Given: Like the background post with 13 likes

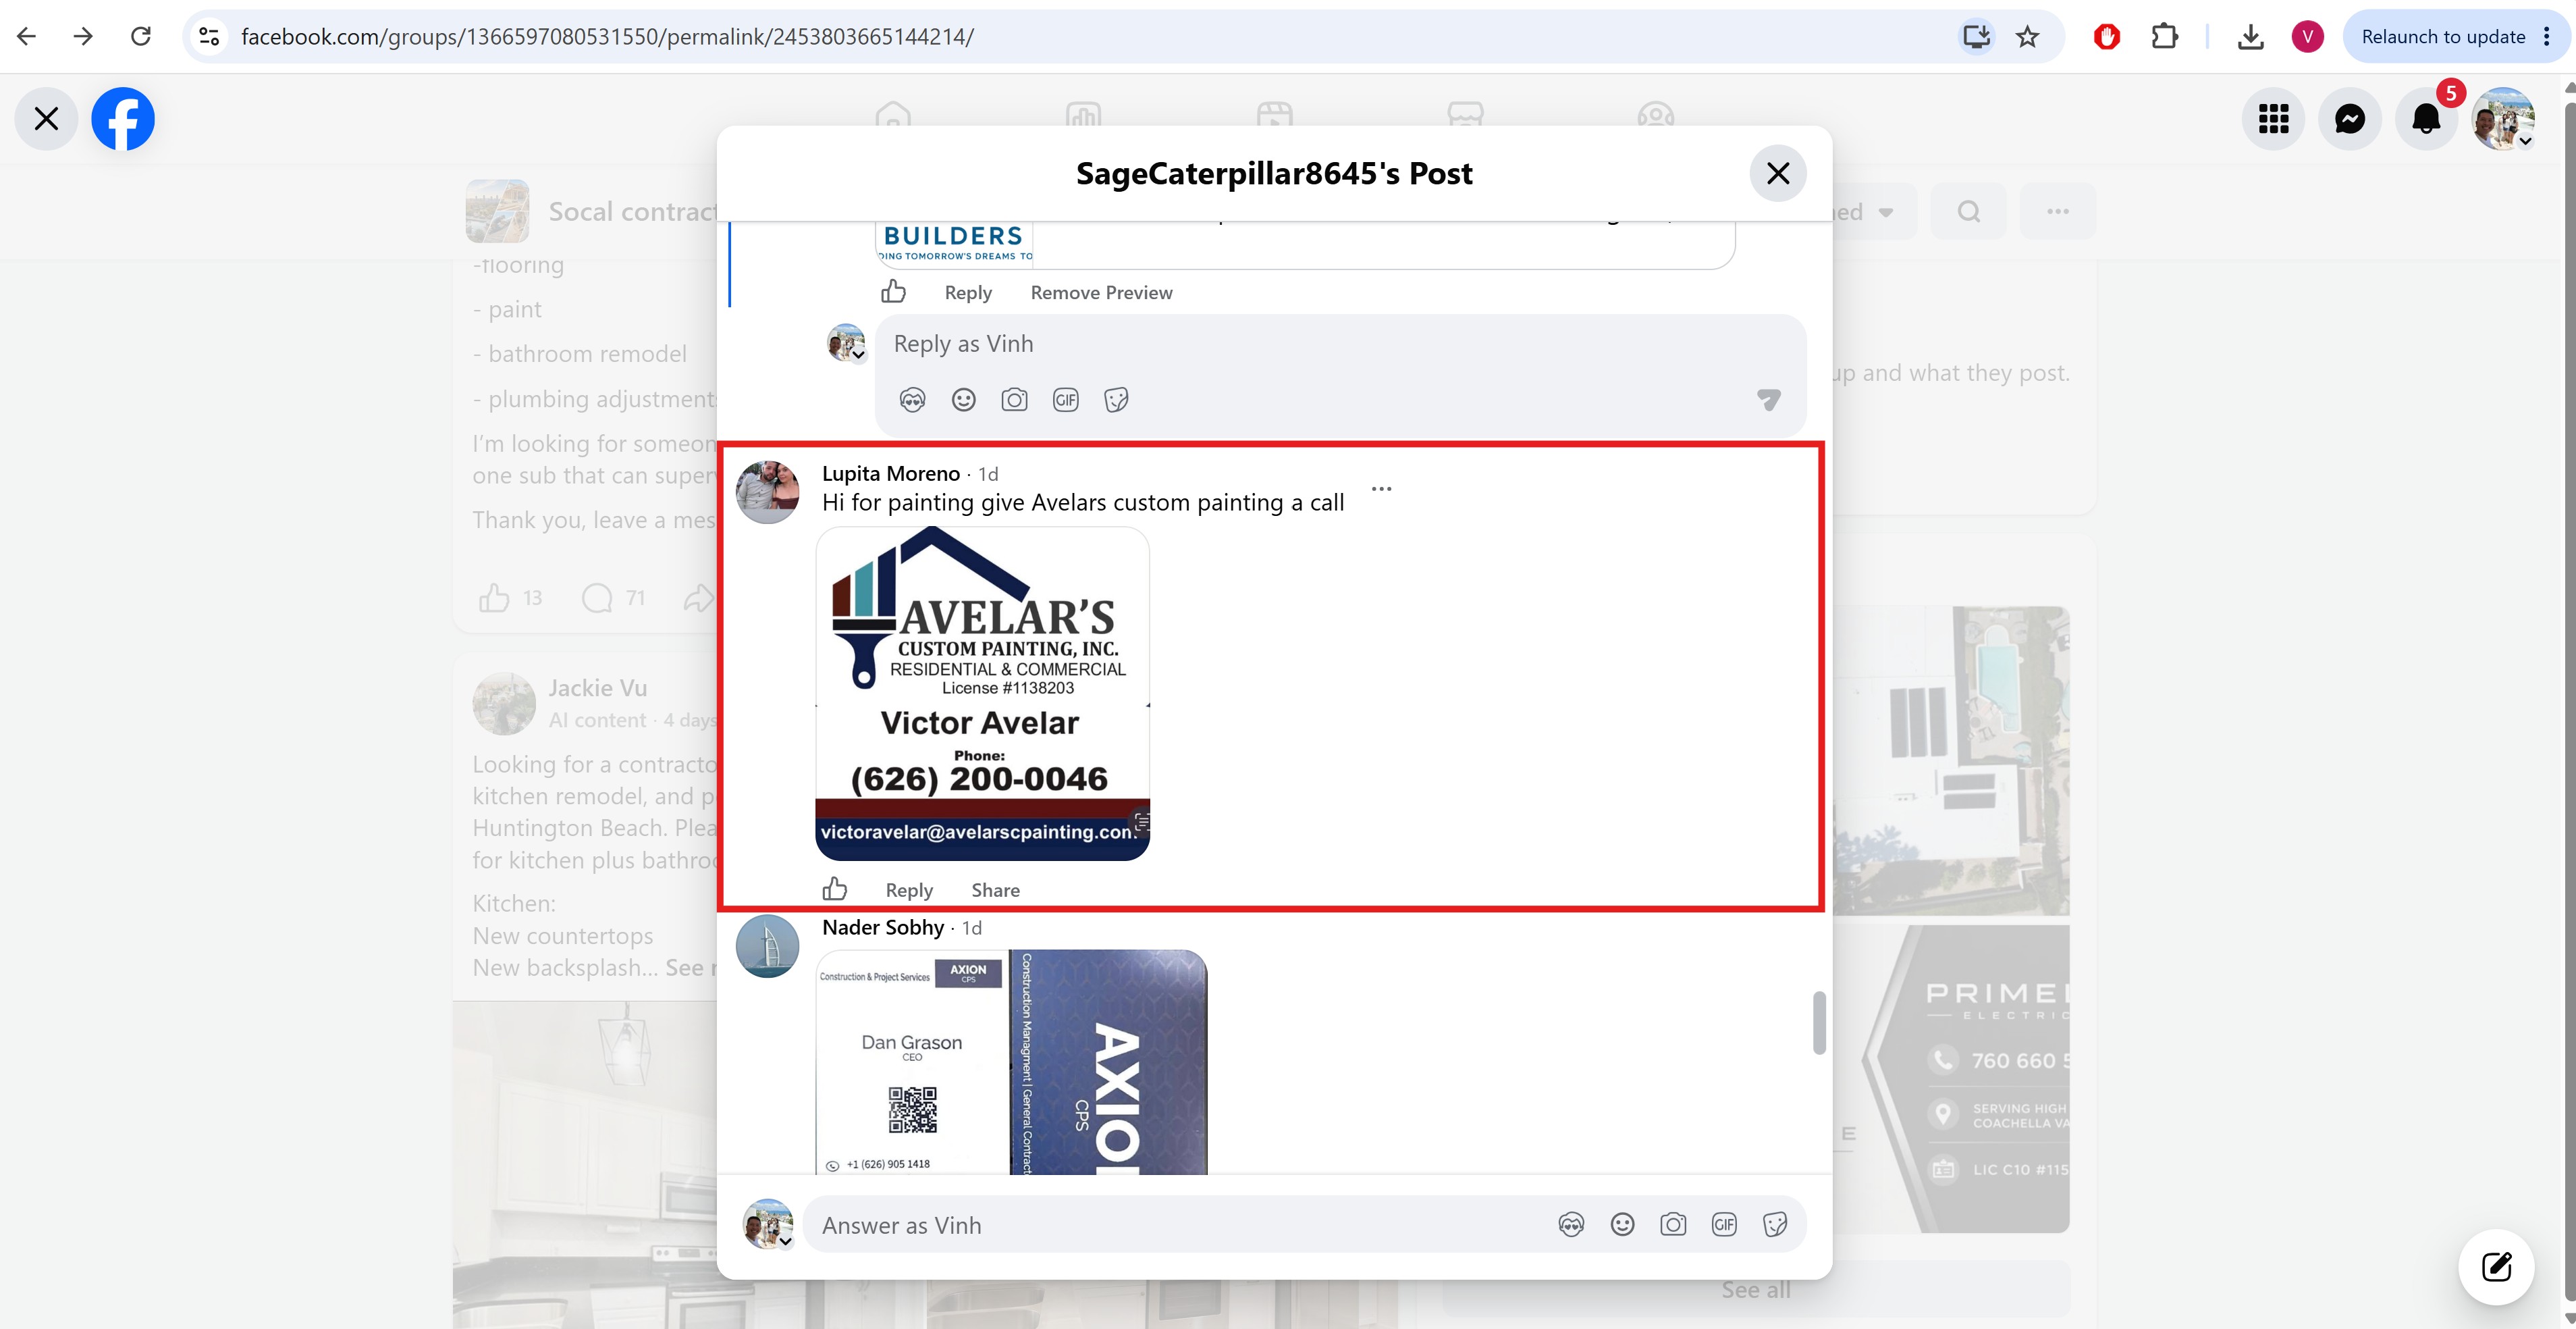Looking at the screenshot, I should coord(494,598).
